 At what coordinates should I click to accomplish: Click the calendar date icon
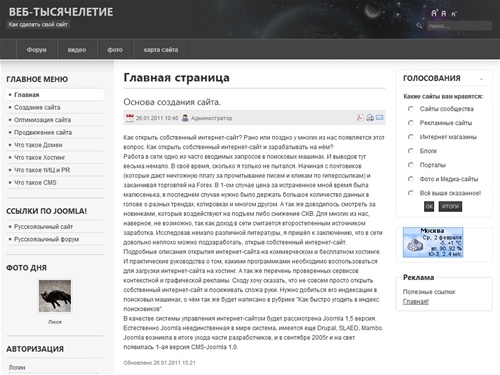click(x=130, y=118)
